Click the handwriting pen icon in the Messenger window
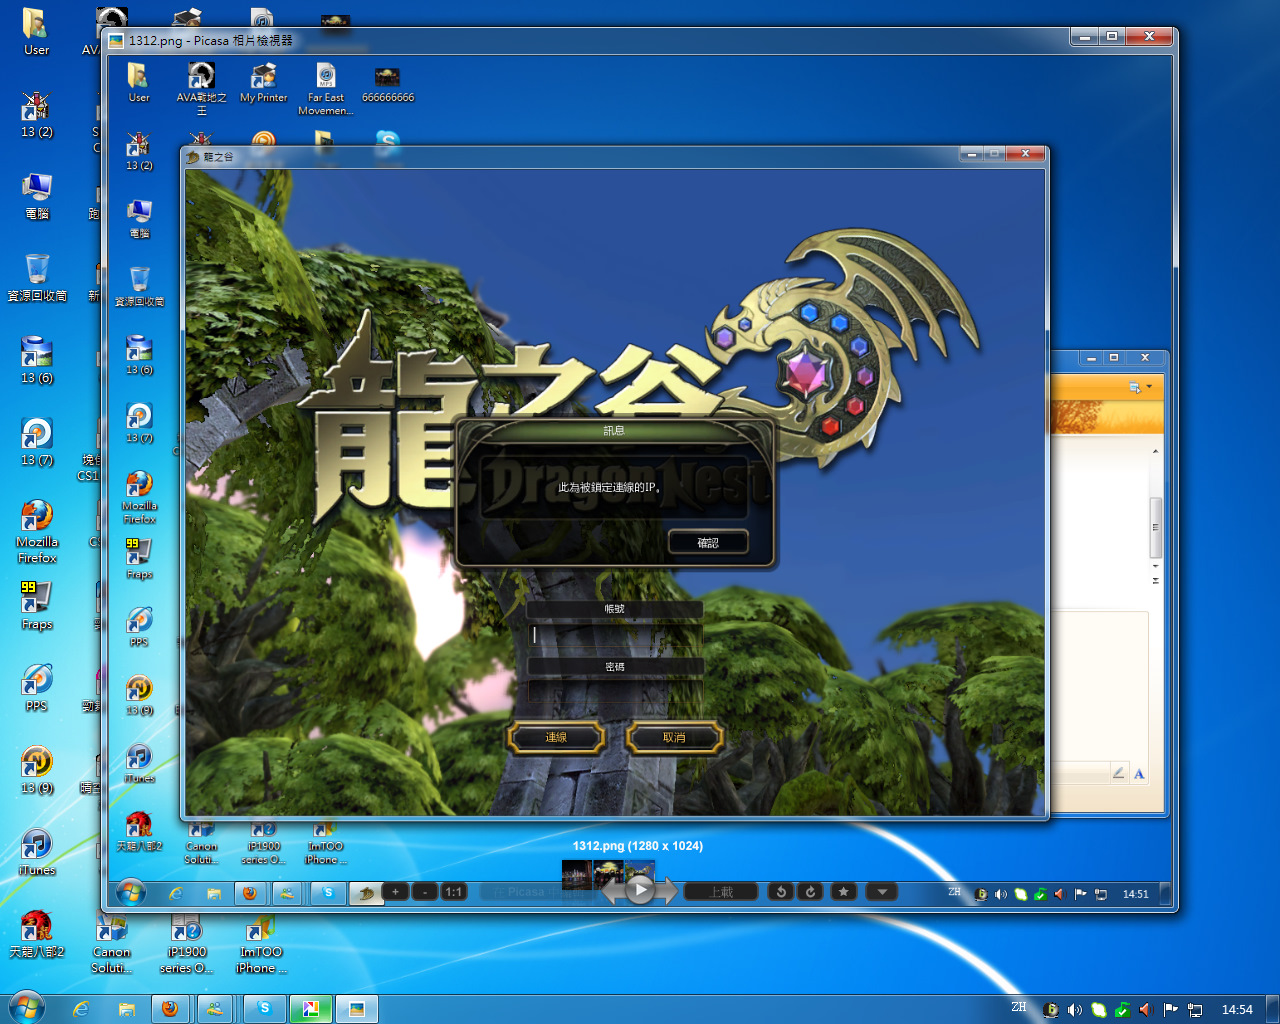Screen dimensions: 1280x1024 1118,772
